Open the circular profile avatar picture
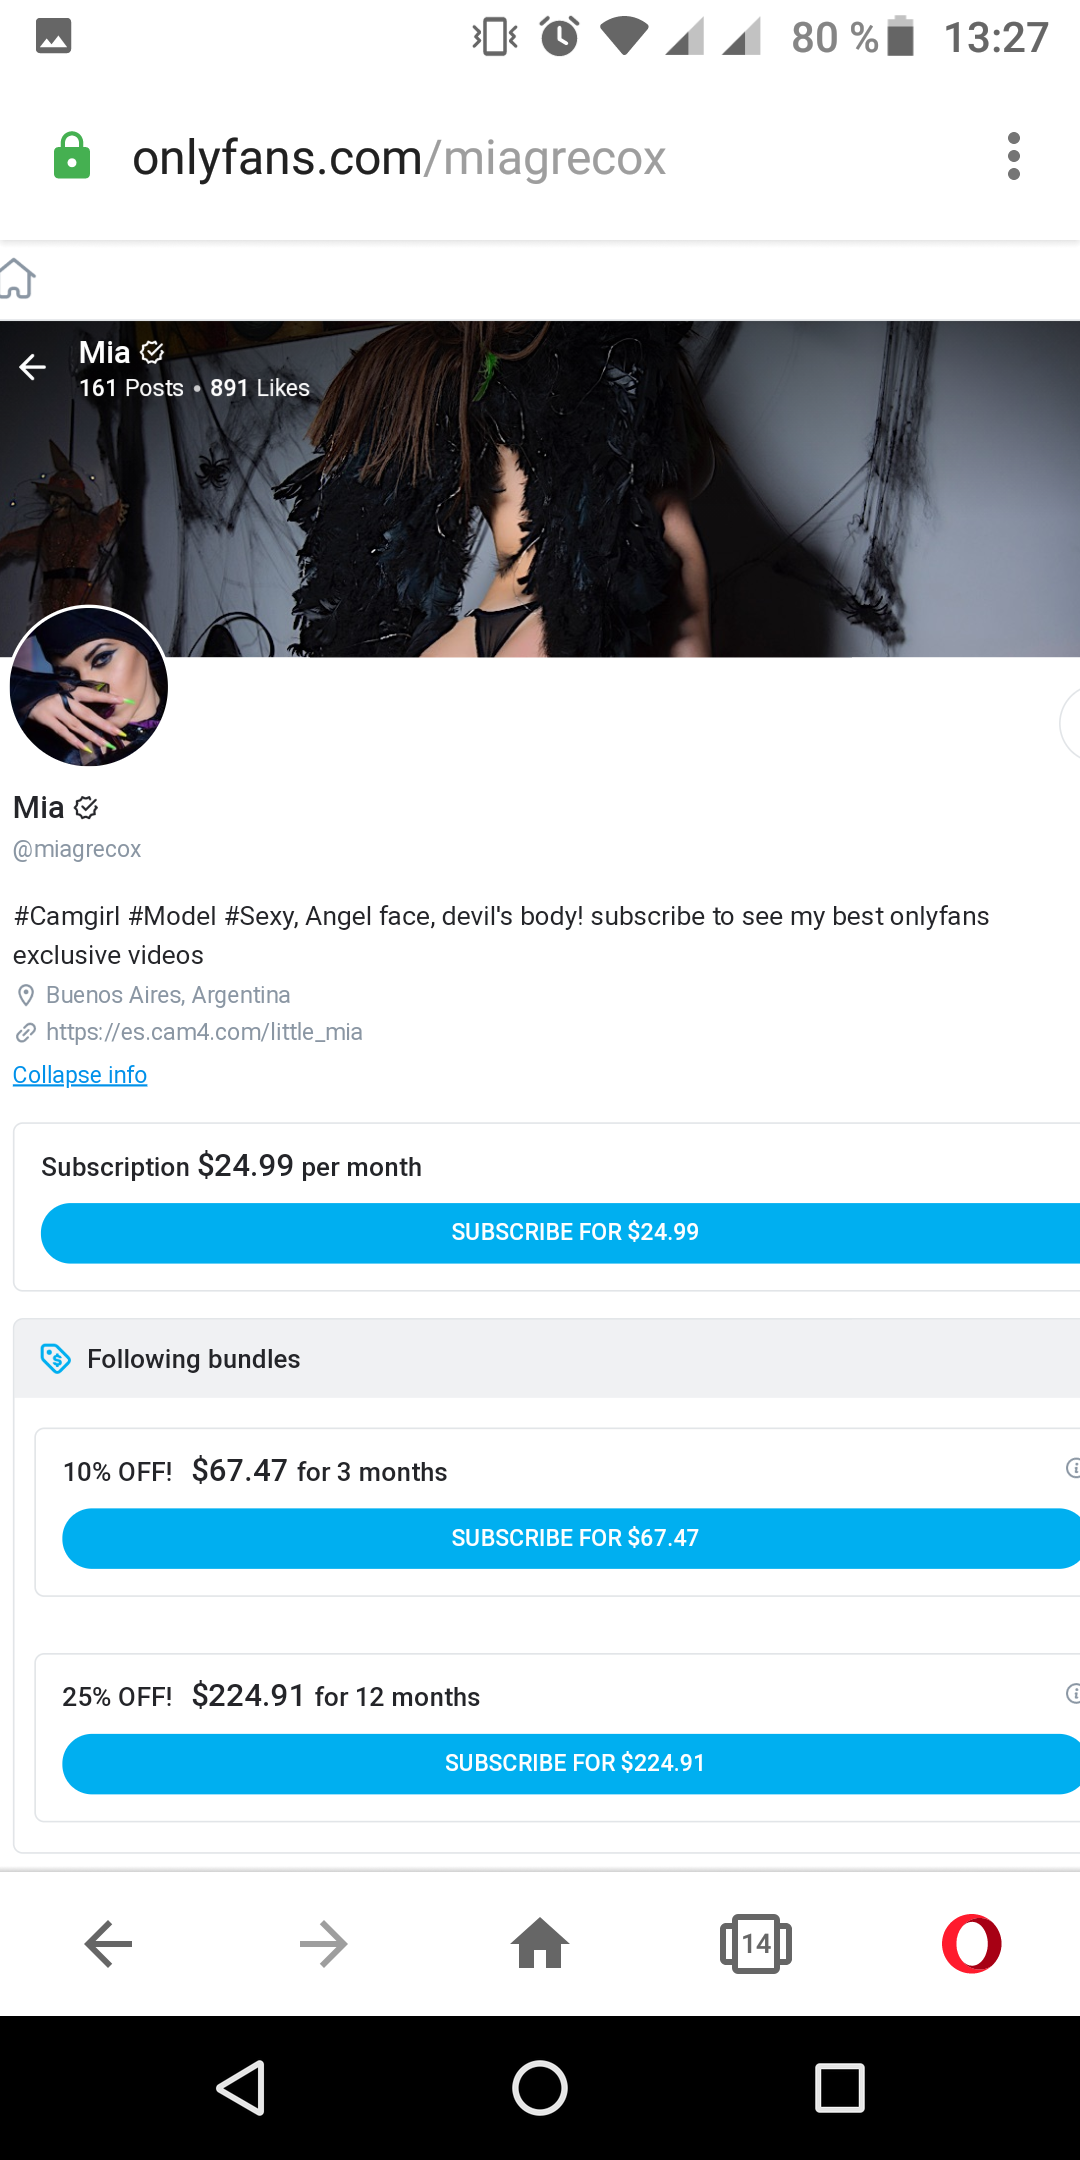Viewport: 1080px width, 2160px height. point(89,687)
